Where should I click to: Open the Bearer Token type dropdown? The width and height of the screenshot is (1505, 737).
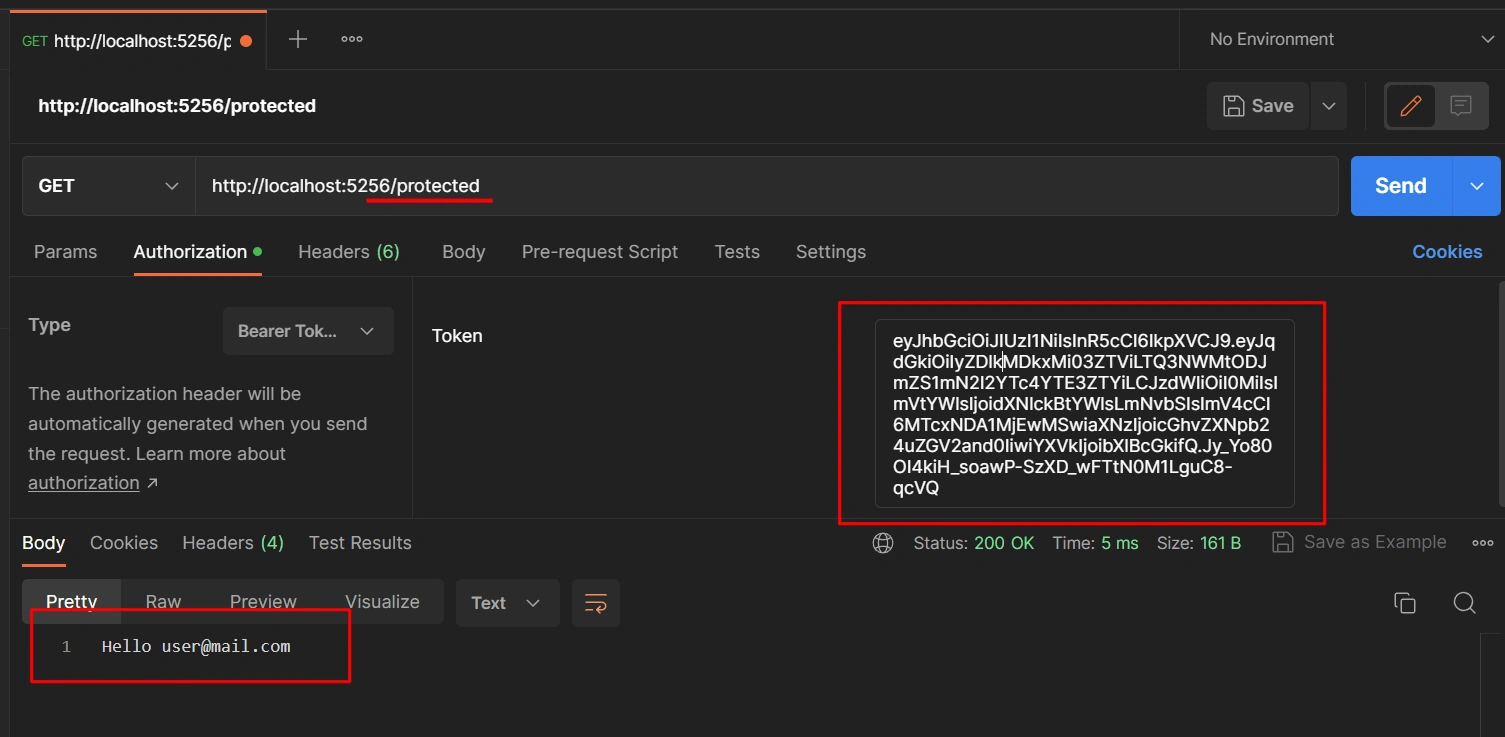pyautogui.click(x=308, y=331)
